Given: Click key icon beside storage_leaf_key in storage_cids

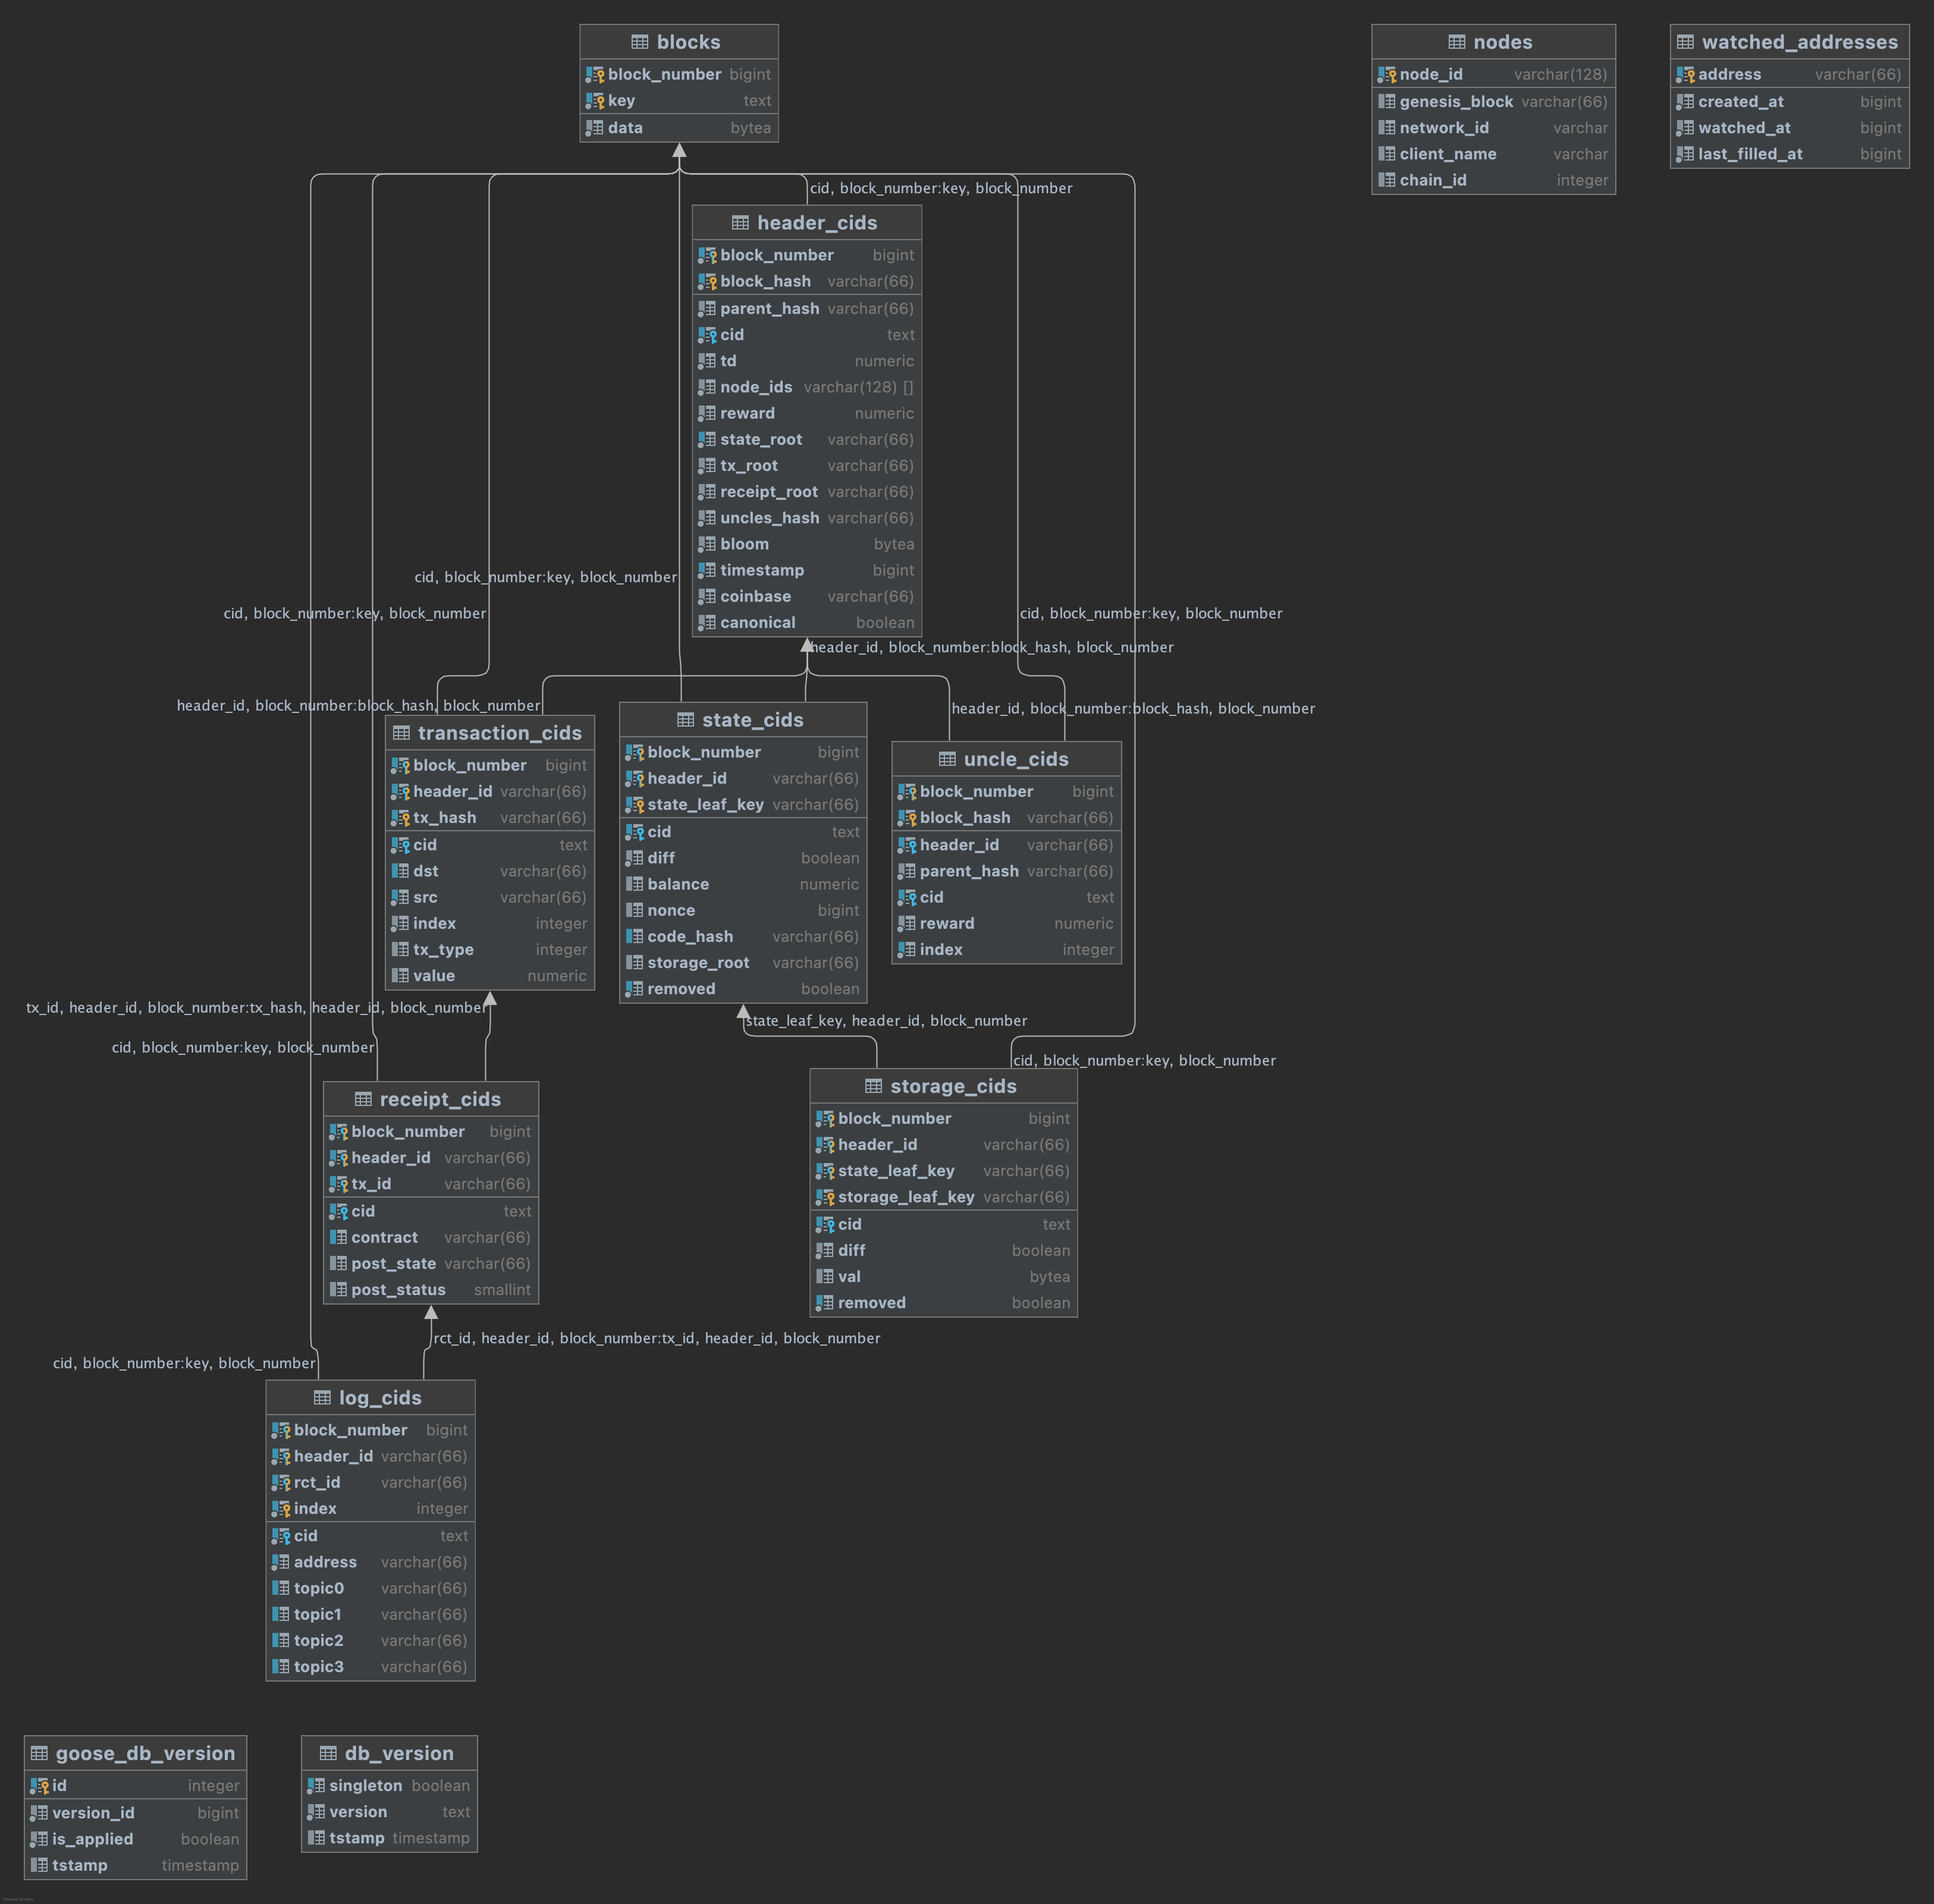Looking at the screenshot, I should click(825, 1197).
